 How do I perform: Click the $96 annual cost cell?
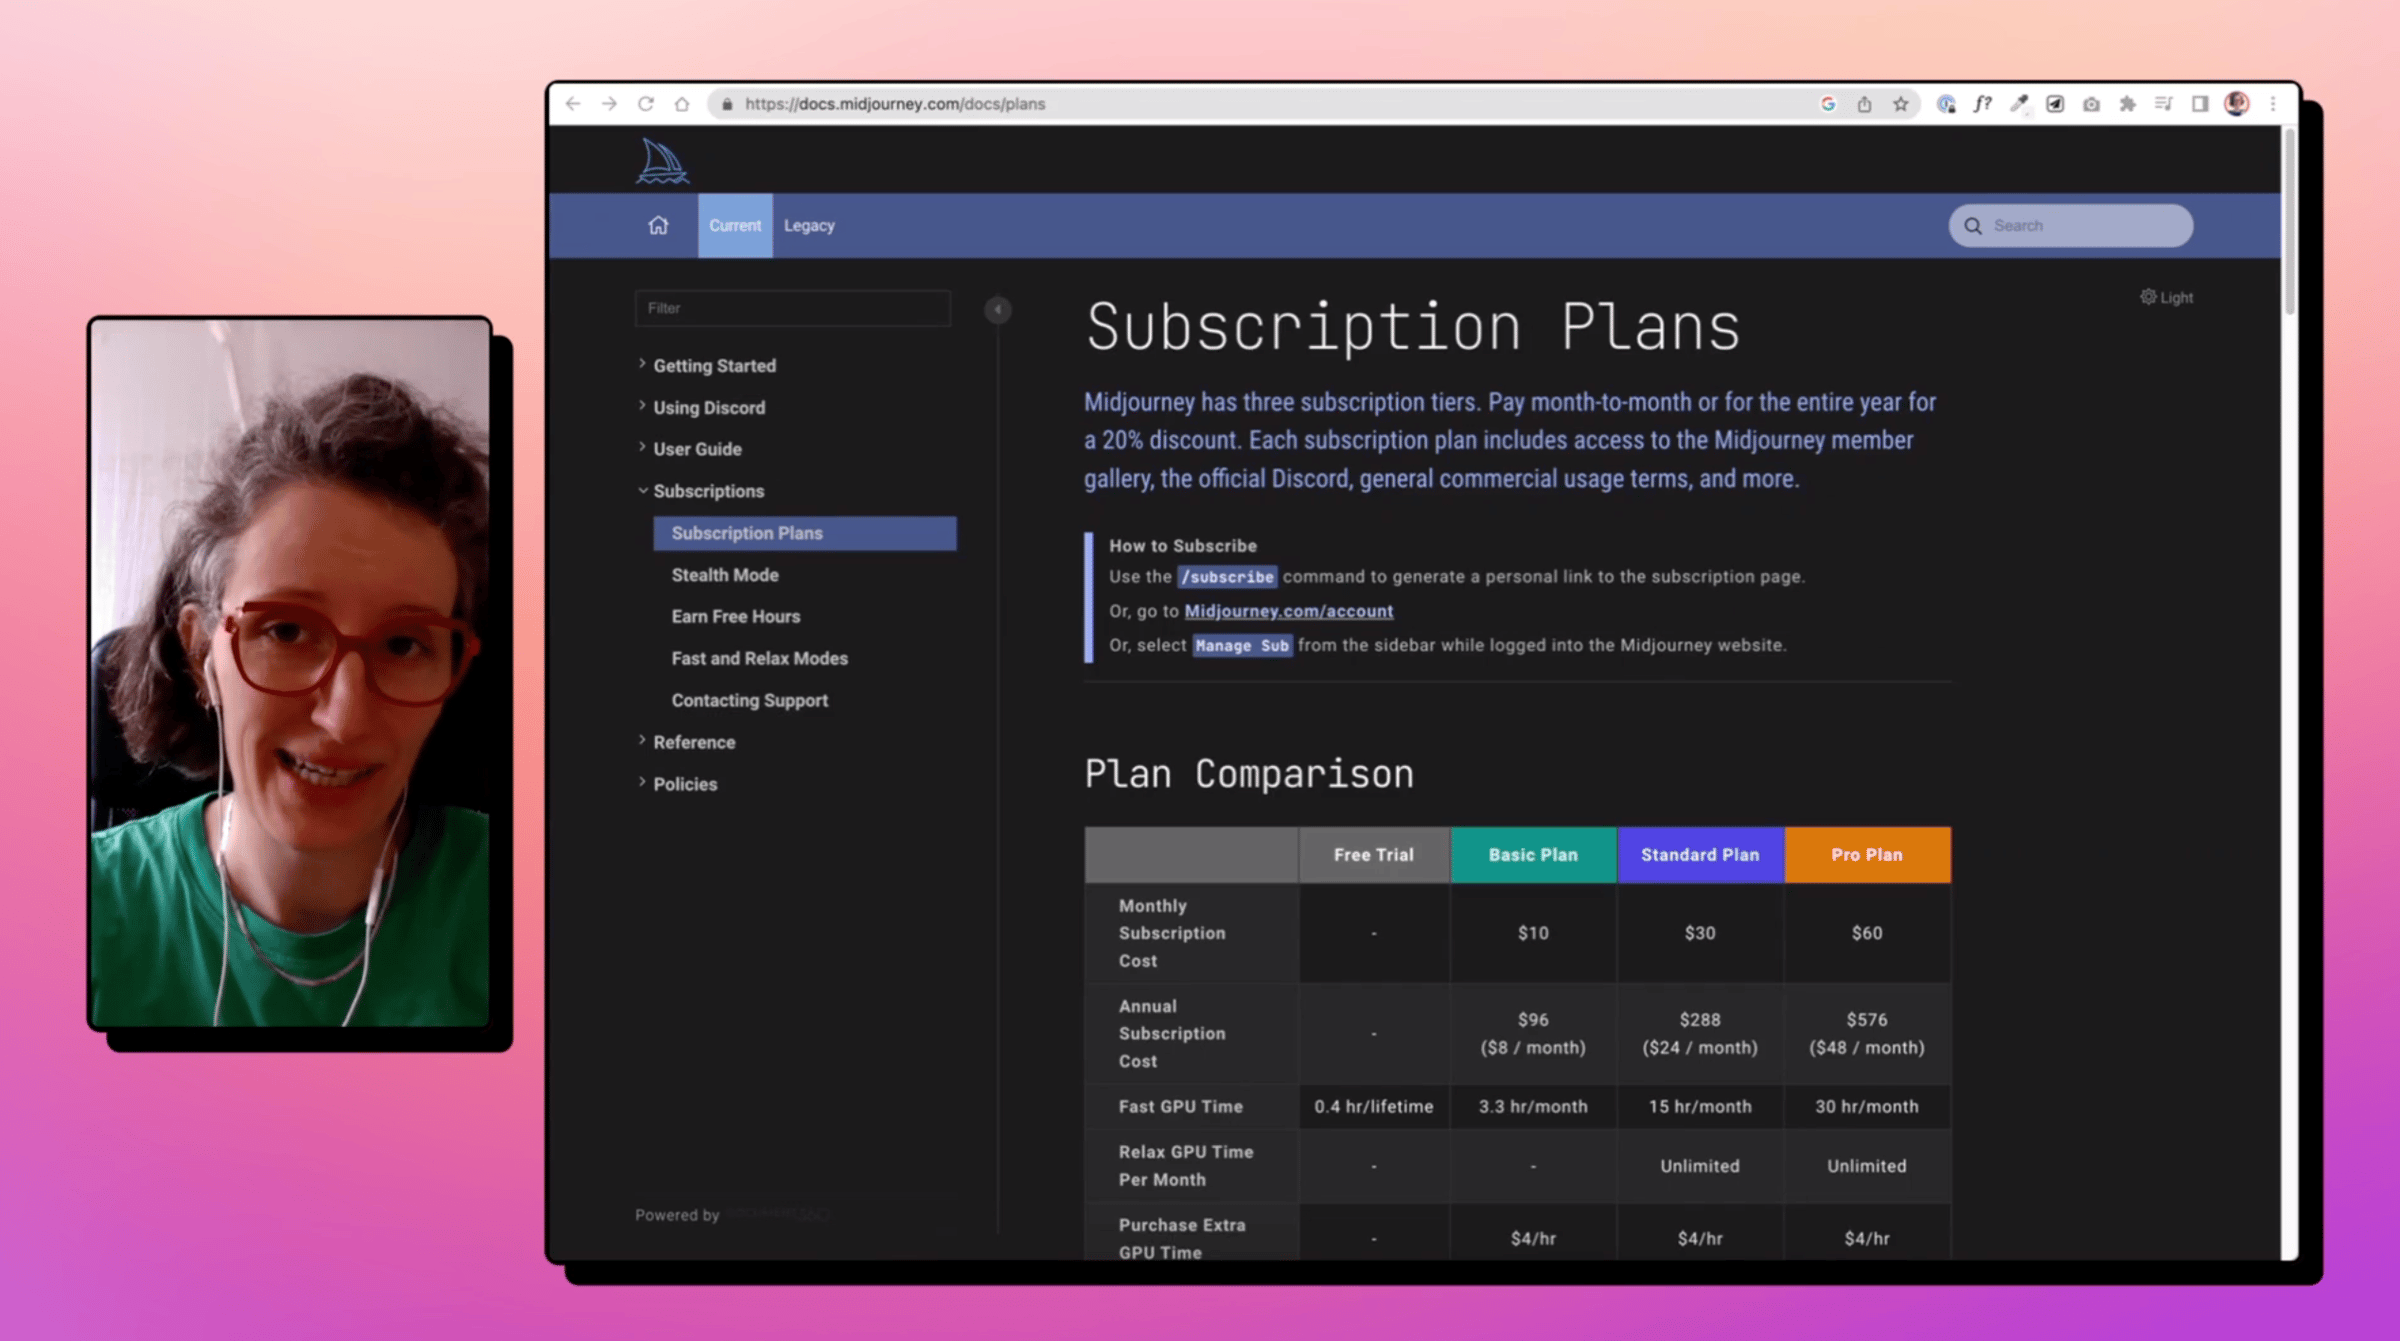pos(1533,1034)
